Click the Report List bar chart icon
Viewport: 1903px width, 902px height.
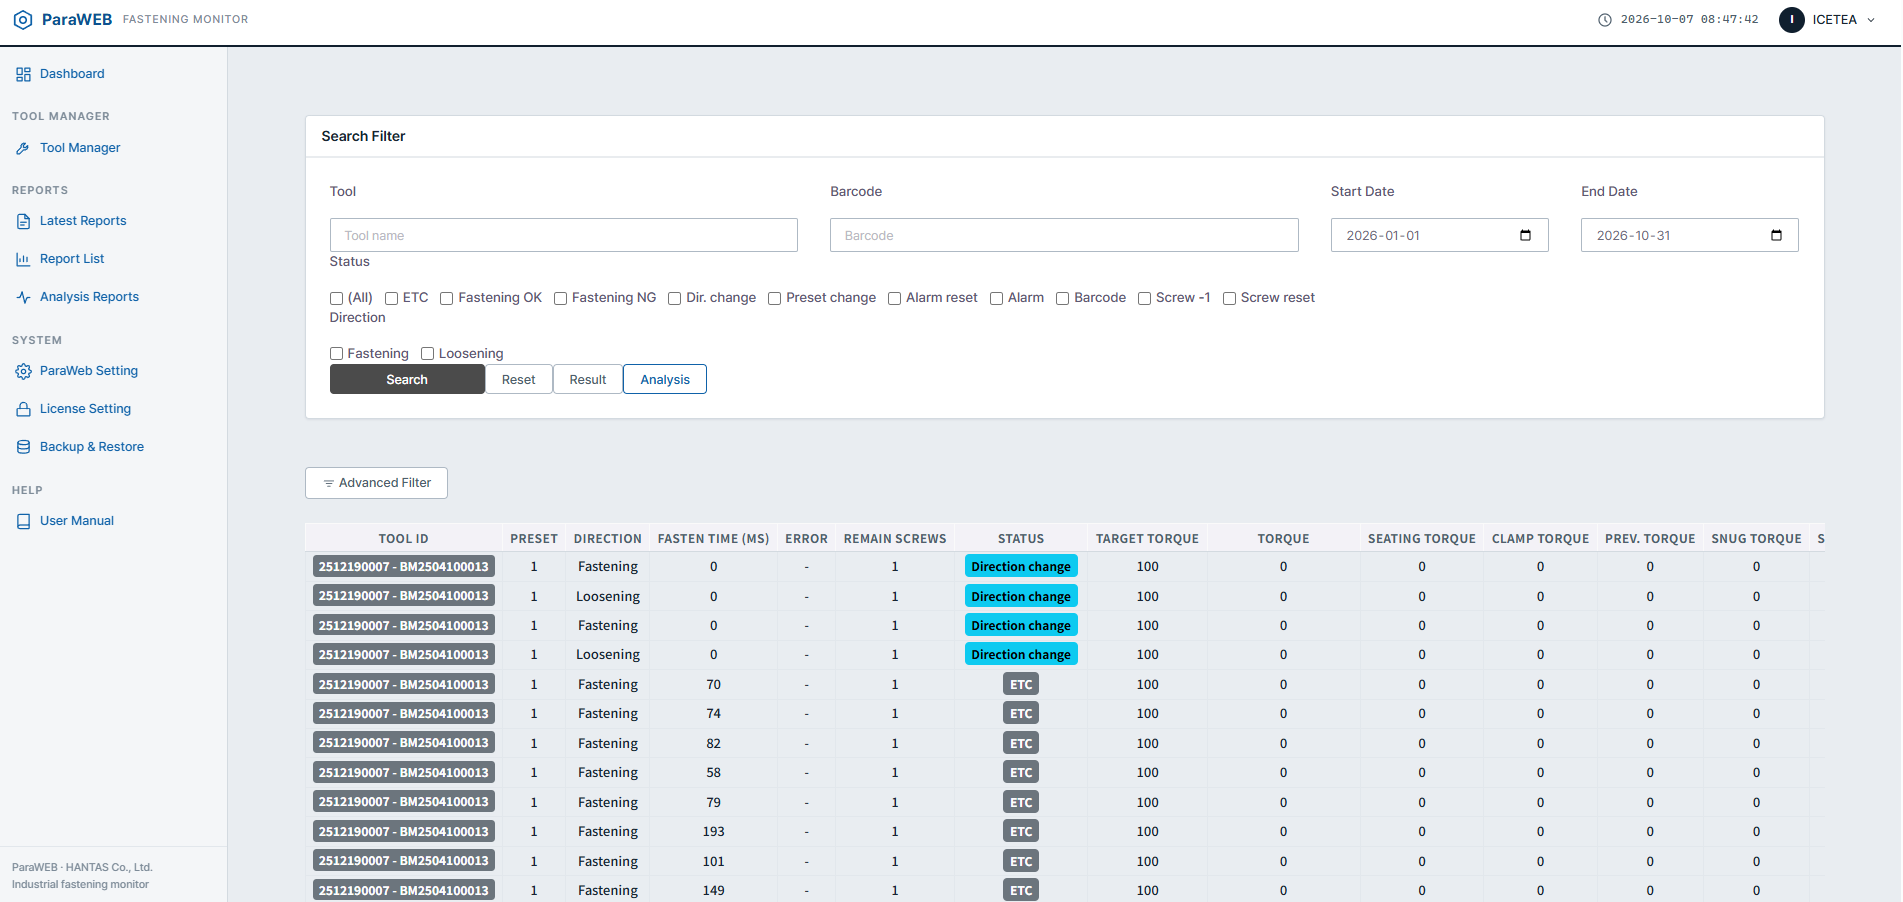pos(23,259)
